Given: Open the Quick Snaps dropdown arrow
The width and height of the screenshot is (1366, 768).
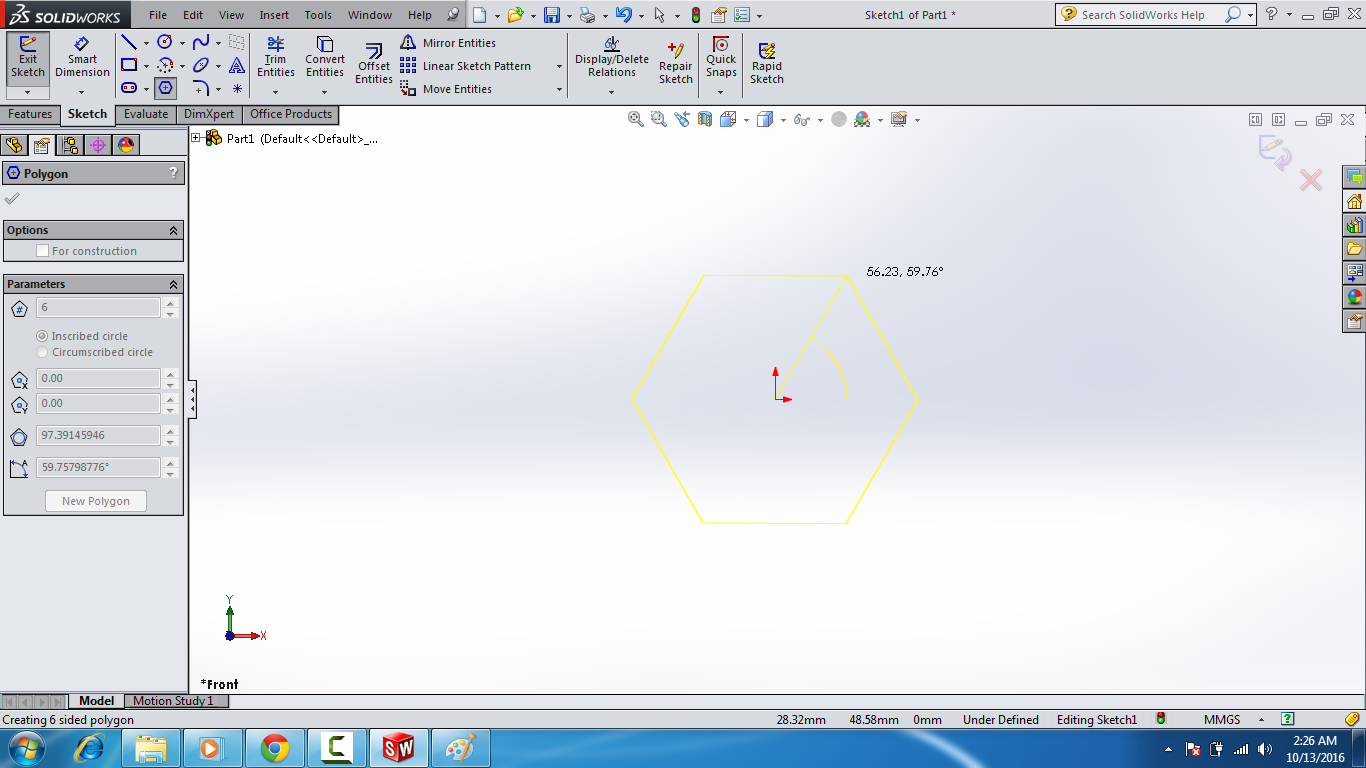Looking at the screenshot, I should tap(721, 92).
